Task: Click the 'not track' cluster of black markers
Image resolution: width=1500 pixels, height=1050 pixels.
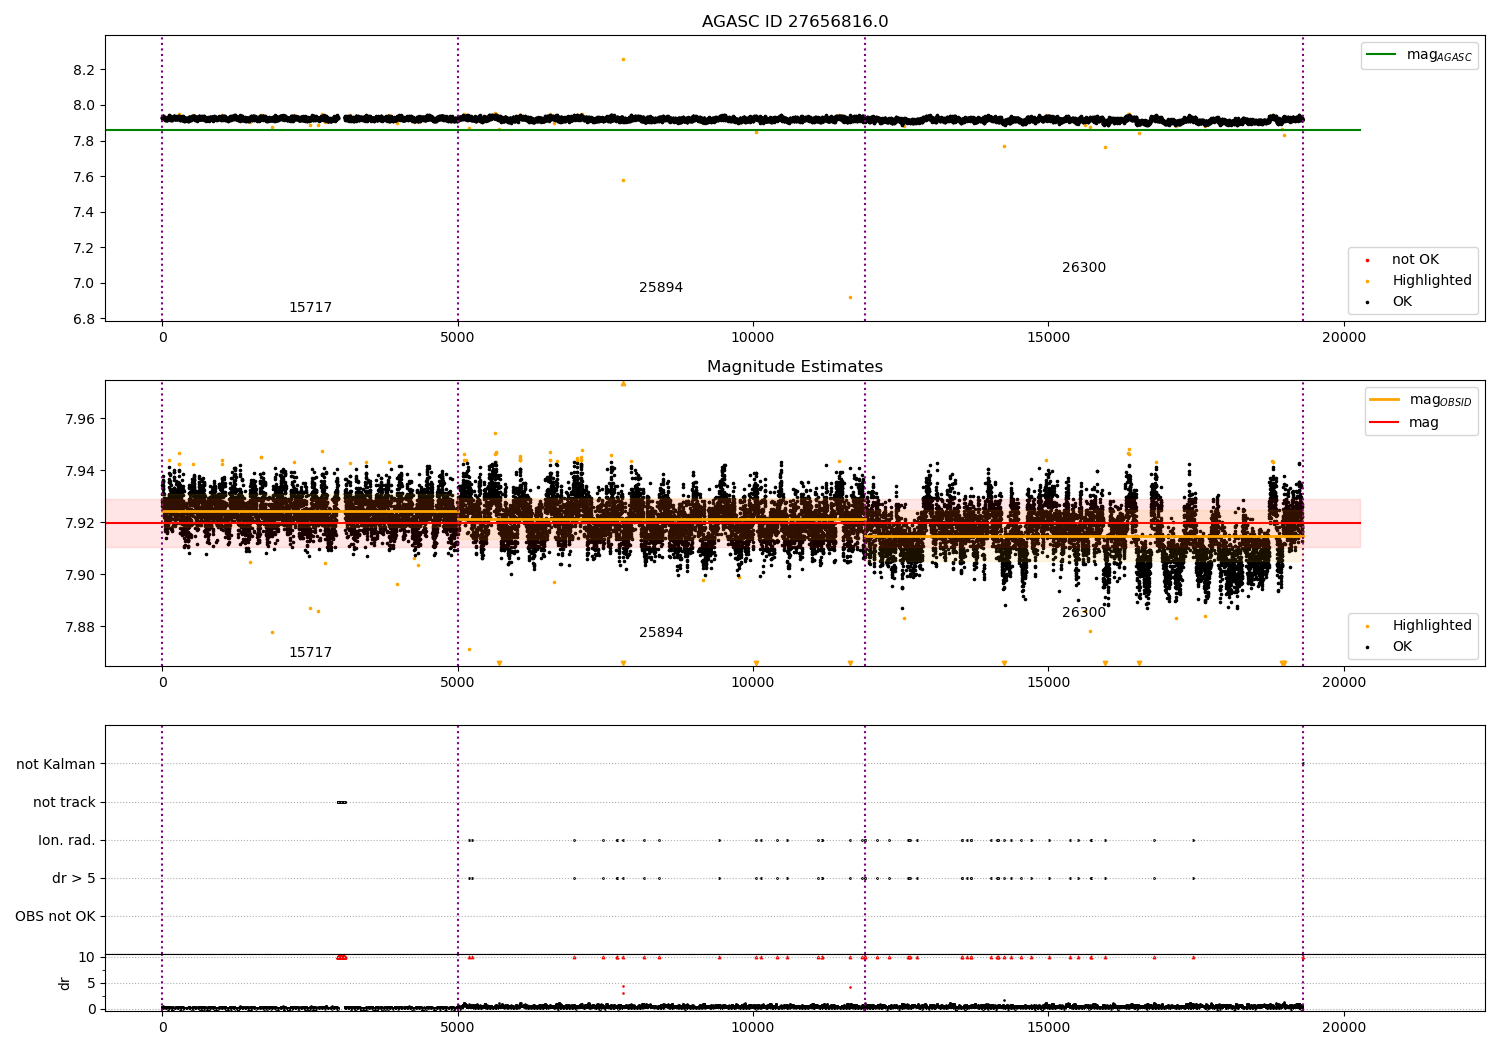Action: (x=342, y=802)
